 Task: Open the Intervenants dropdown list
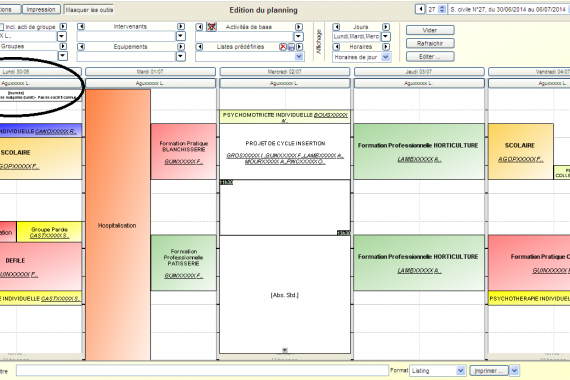[181, 36]
